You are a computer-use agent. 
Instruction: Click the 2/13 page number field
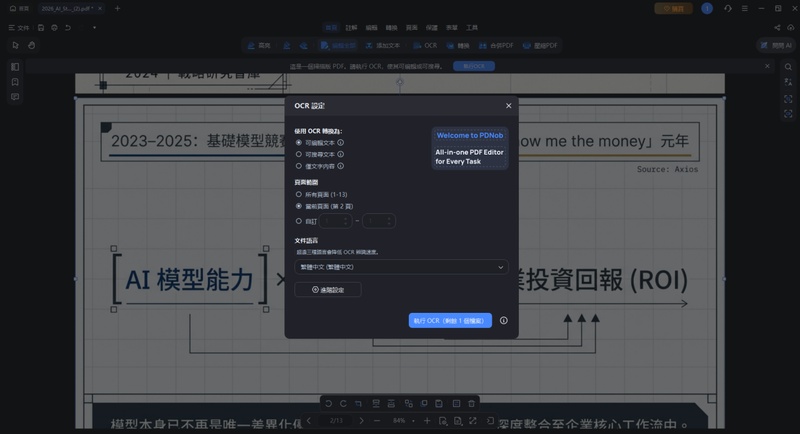click(x=336, y=421)
